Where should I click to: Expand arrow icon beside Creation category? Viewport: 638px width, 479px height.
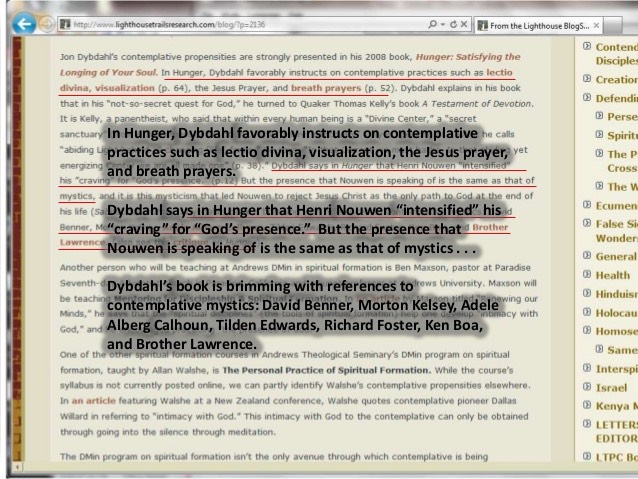pos(587,79)
